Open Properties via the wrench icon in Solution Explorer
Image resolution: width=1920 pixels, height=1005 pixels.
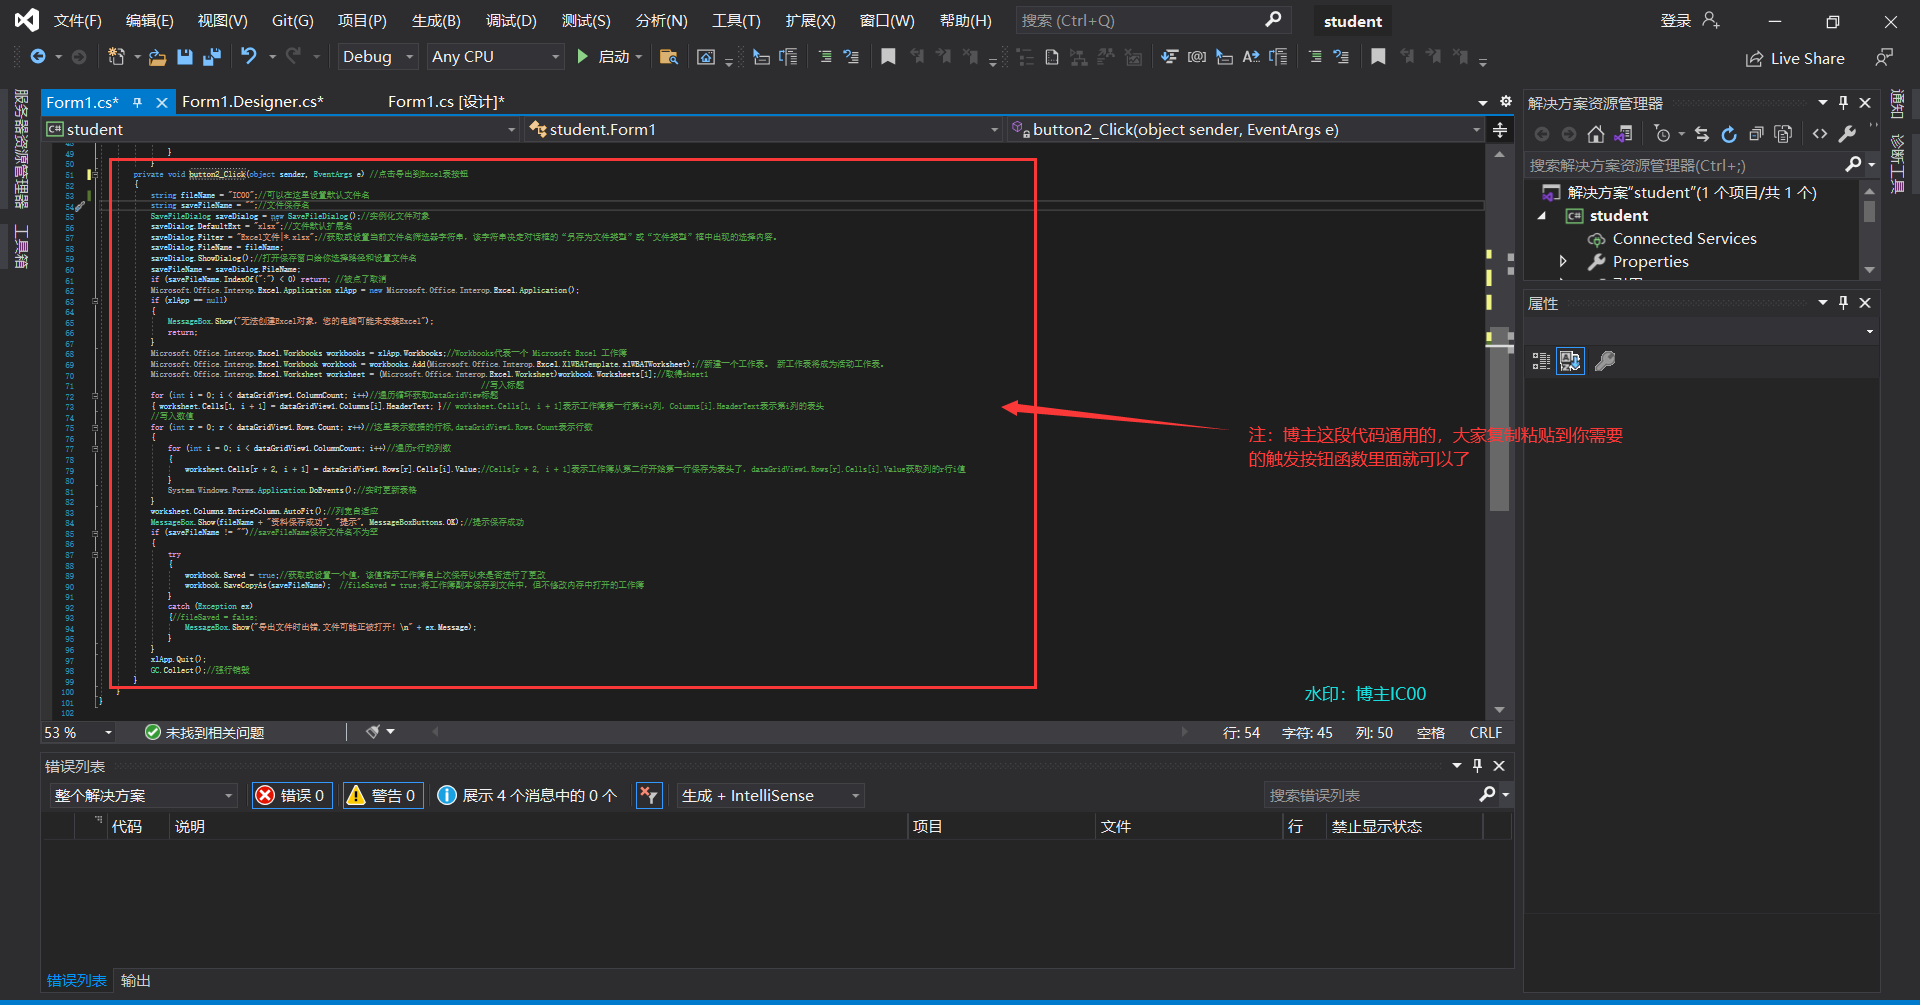click(1848, 133)
